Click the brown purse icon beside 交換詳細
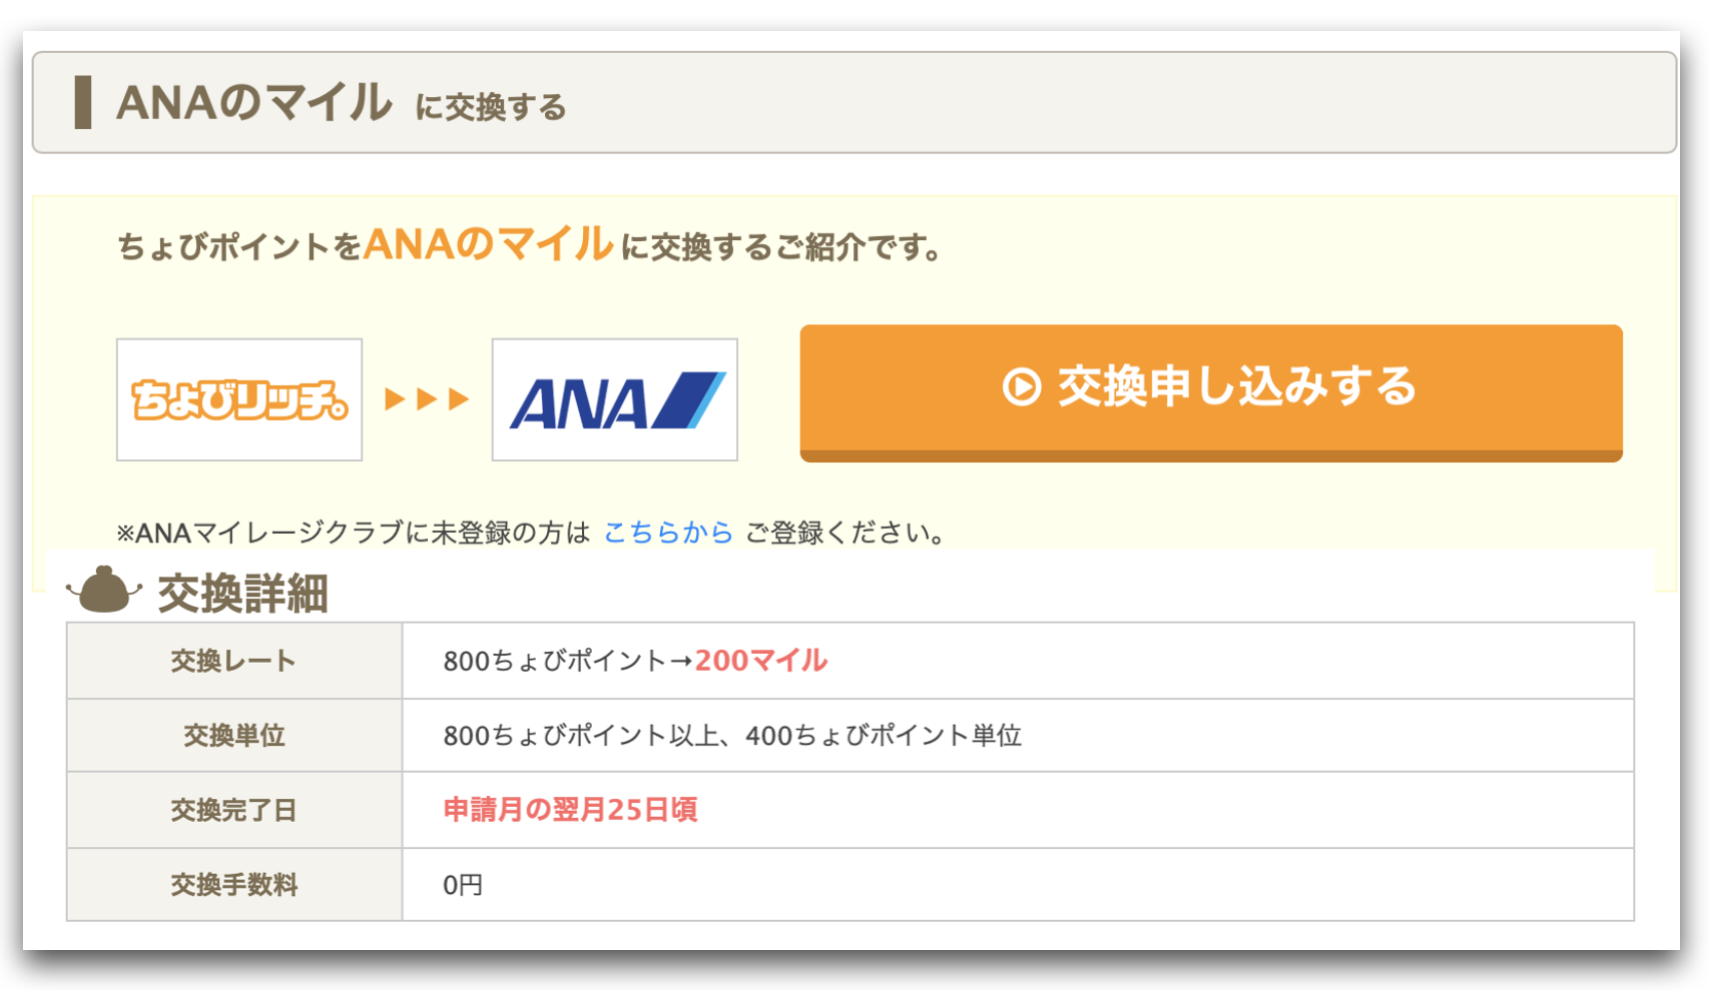1728x990 pixels. point(104,590)
